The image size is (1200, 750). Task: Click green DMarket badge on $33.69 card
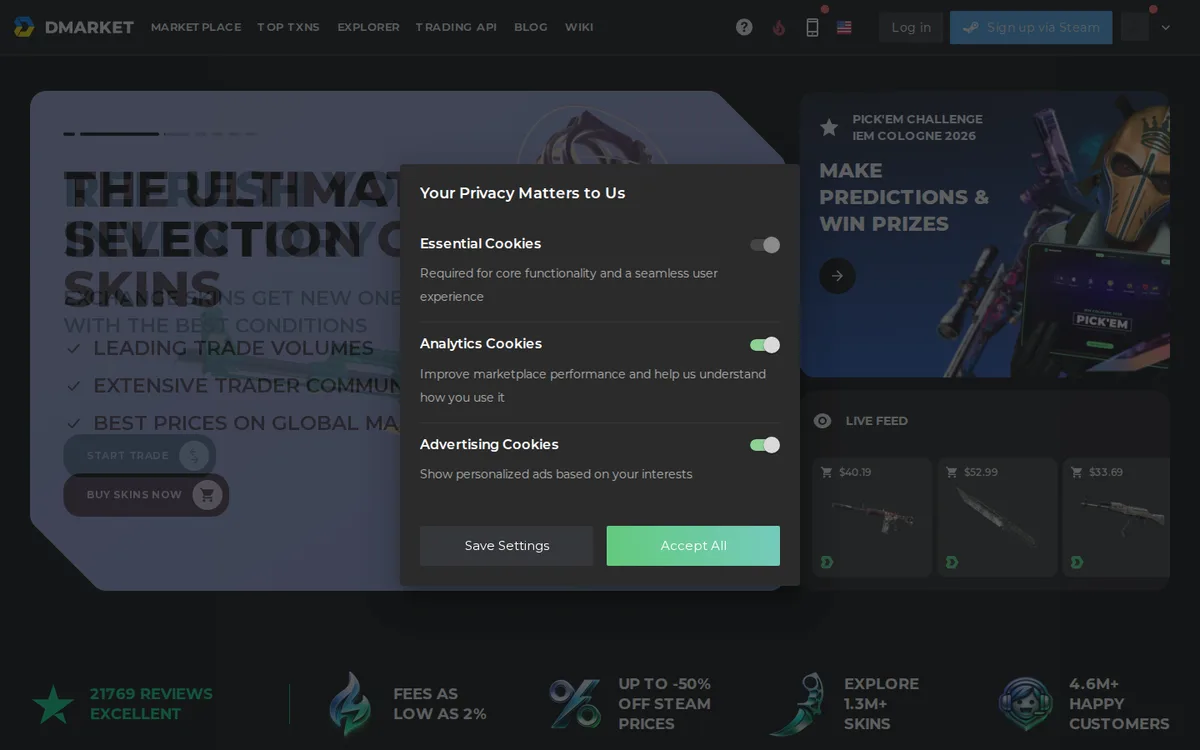click(x=1077, y=562)
